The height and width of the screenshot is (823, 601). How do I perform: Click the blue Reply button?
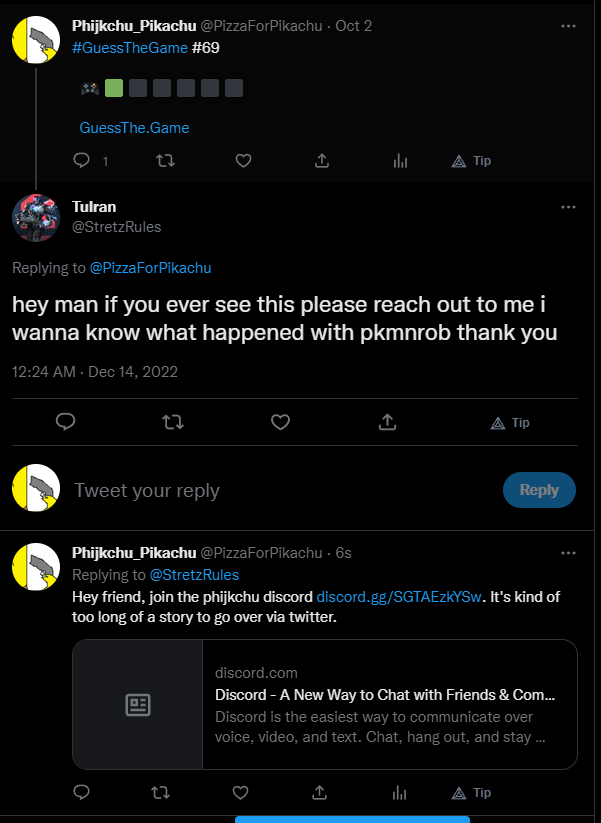coord(539,490)
